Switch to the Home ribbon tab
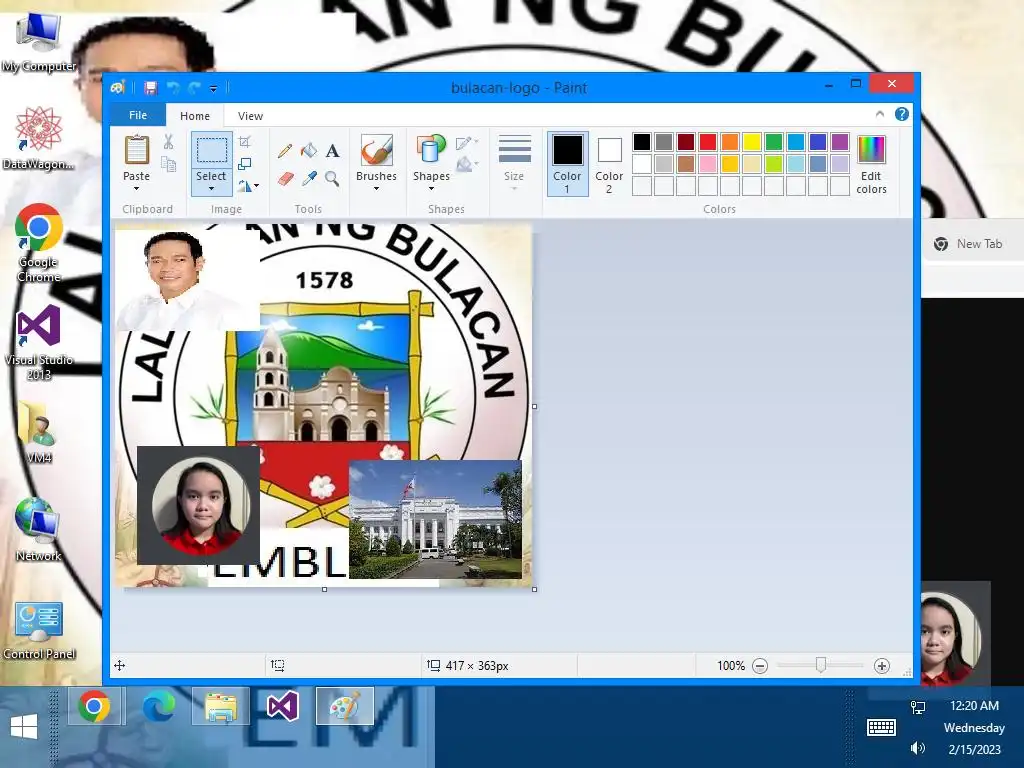 click(195, 116)
